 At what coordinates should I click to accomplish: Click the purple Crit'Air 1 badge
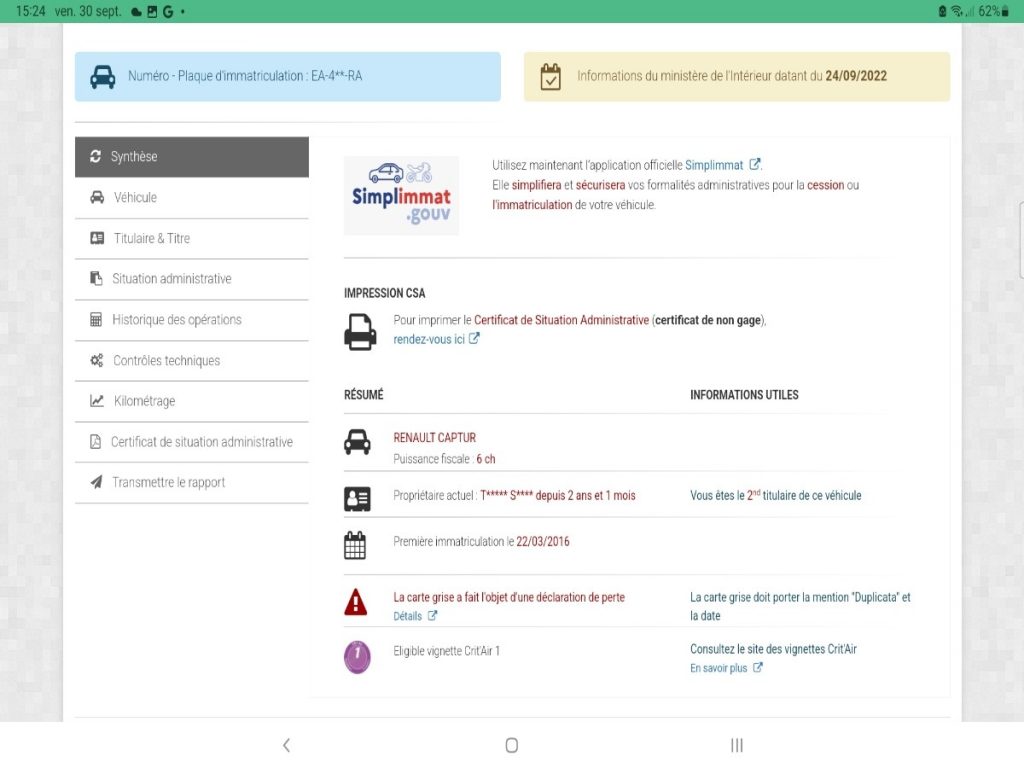pyautogui.click(x=357, y=657)
